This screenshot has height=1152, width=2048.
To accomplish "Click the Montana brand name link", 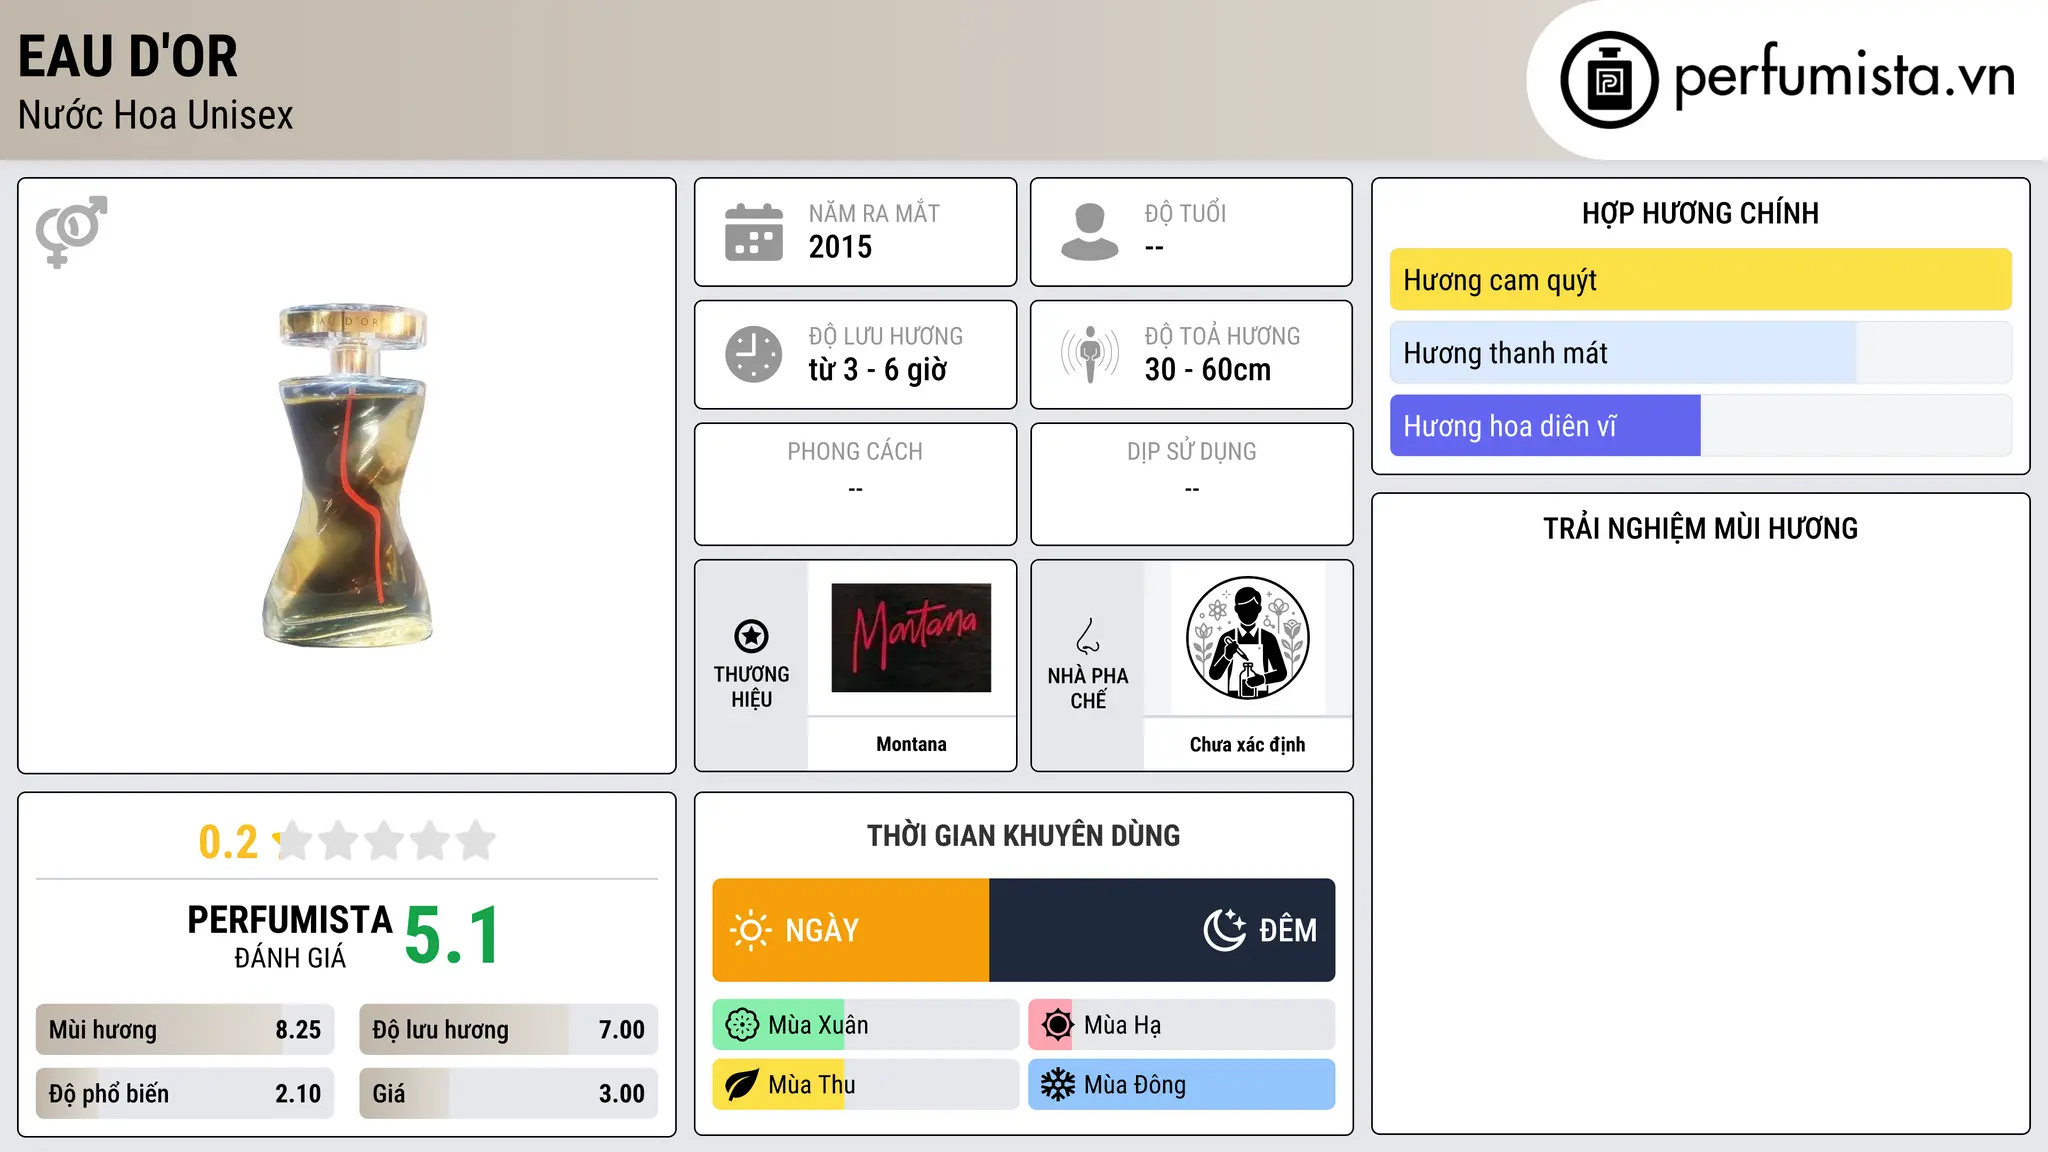I will 911,744.
